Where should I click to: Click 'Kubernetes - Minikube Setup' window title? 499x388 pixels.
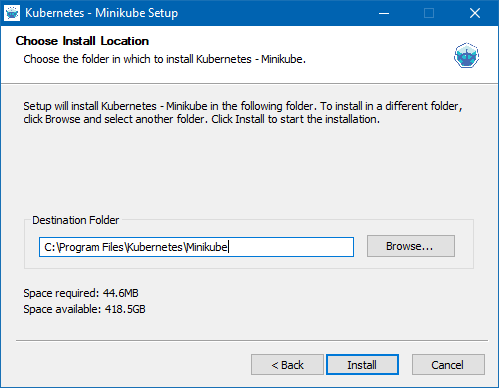pos(102,13)
